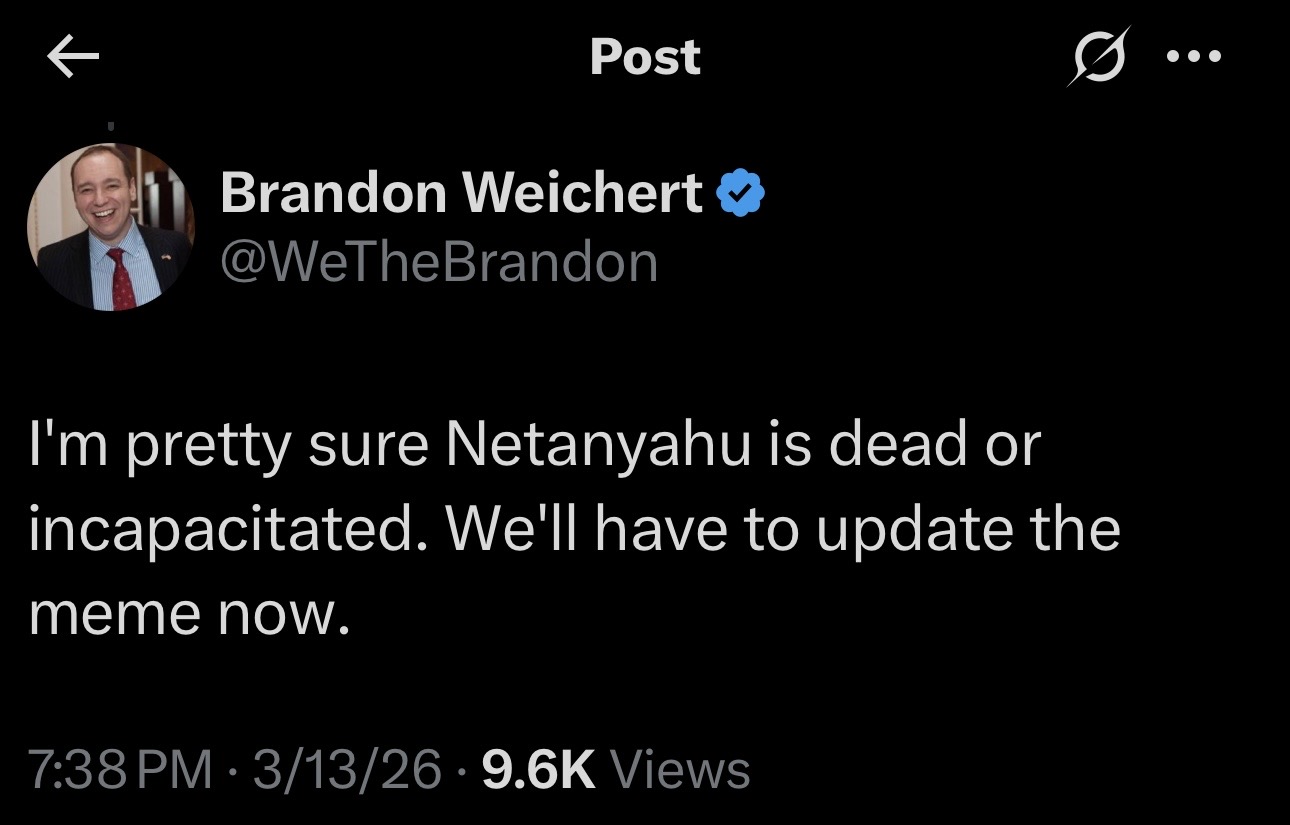Image resolution: width=1290 pixels, height=825 pixels.
Task: Click the Brandon Weichert display name
Action: coord(461,192)
